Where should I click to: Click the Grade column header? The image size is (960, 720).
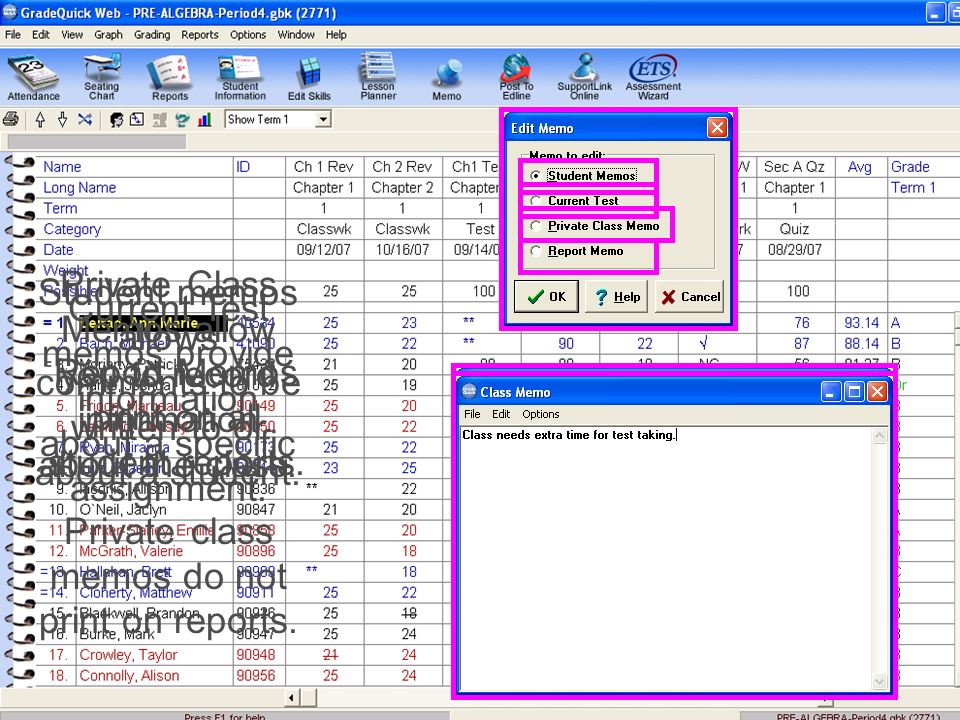910,167
